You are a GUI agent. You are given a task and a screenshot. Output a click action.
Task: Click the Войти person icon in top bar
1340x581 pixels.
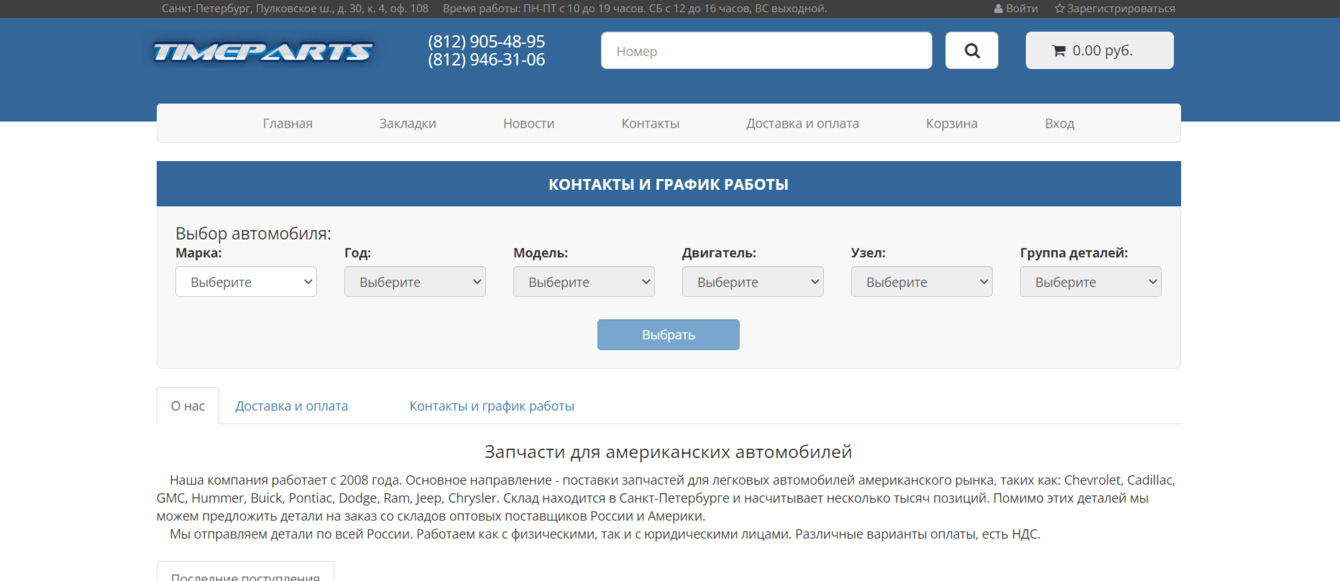tap(1000, 8)
